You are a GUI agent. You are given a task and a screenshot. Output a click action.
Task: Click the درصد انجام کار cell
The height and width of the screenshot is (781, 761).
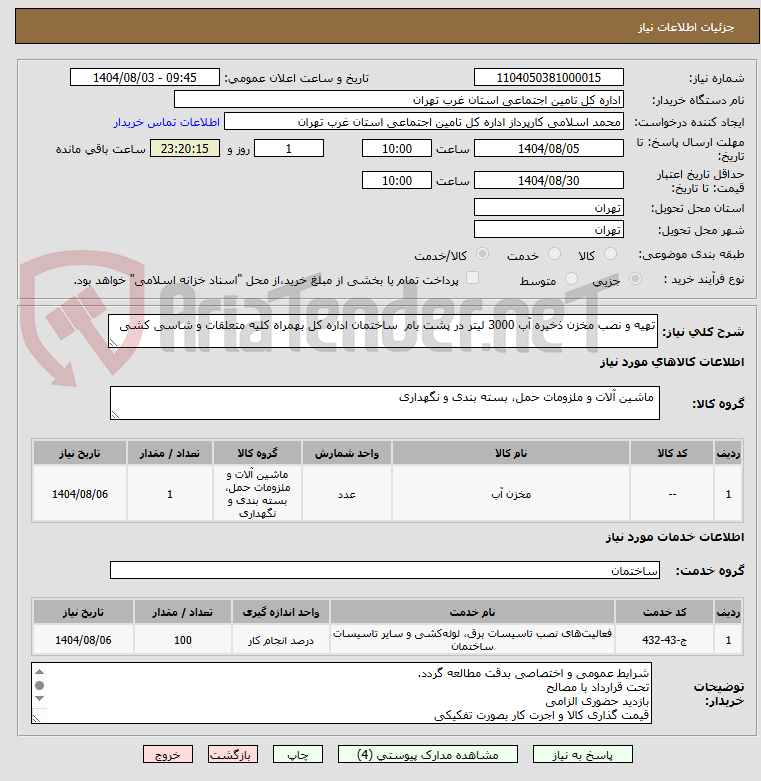coord(281,640)
